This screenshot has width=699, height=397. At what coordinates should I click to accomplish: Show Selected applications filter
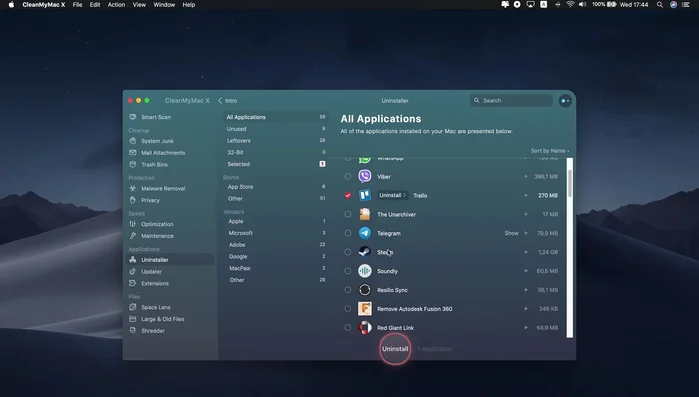tap(275, 164)
